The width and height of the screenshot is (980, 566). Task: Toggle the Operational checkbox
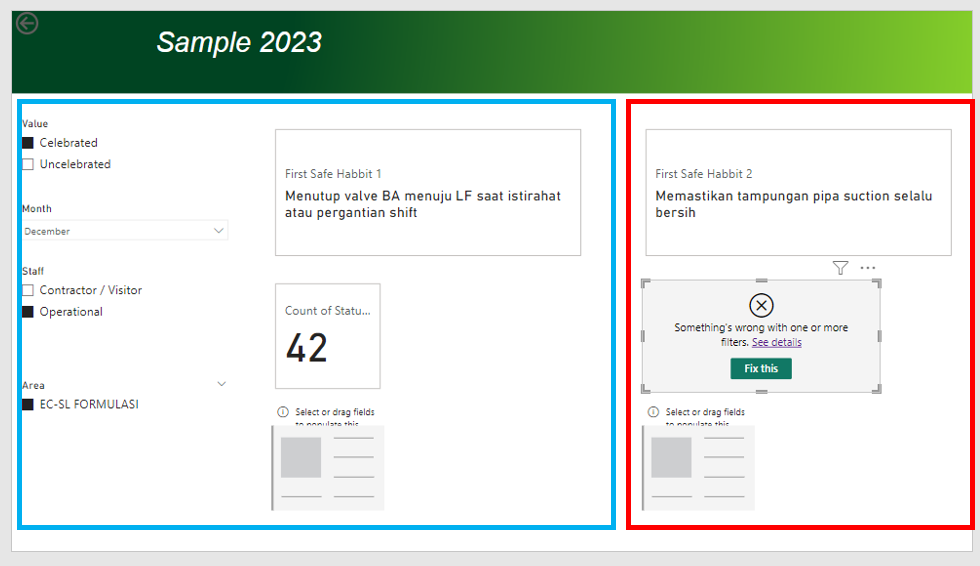click(x=28, y=312)
